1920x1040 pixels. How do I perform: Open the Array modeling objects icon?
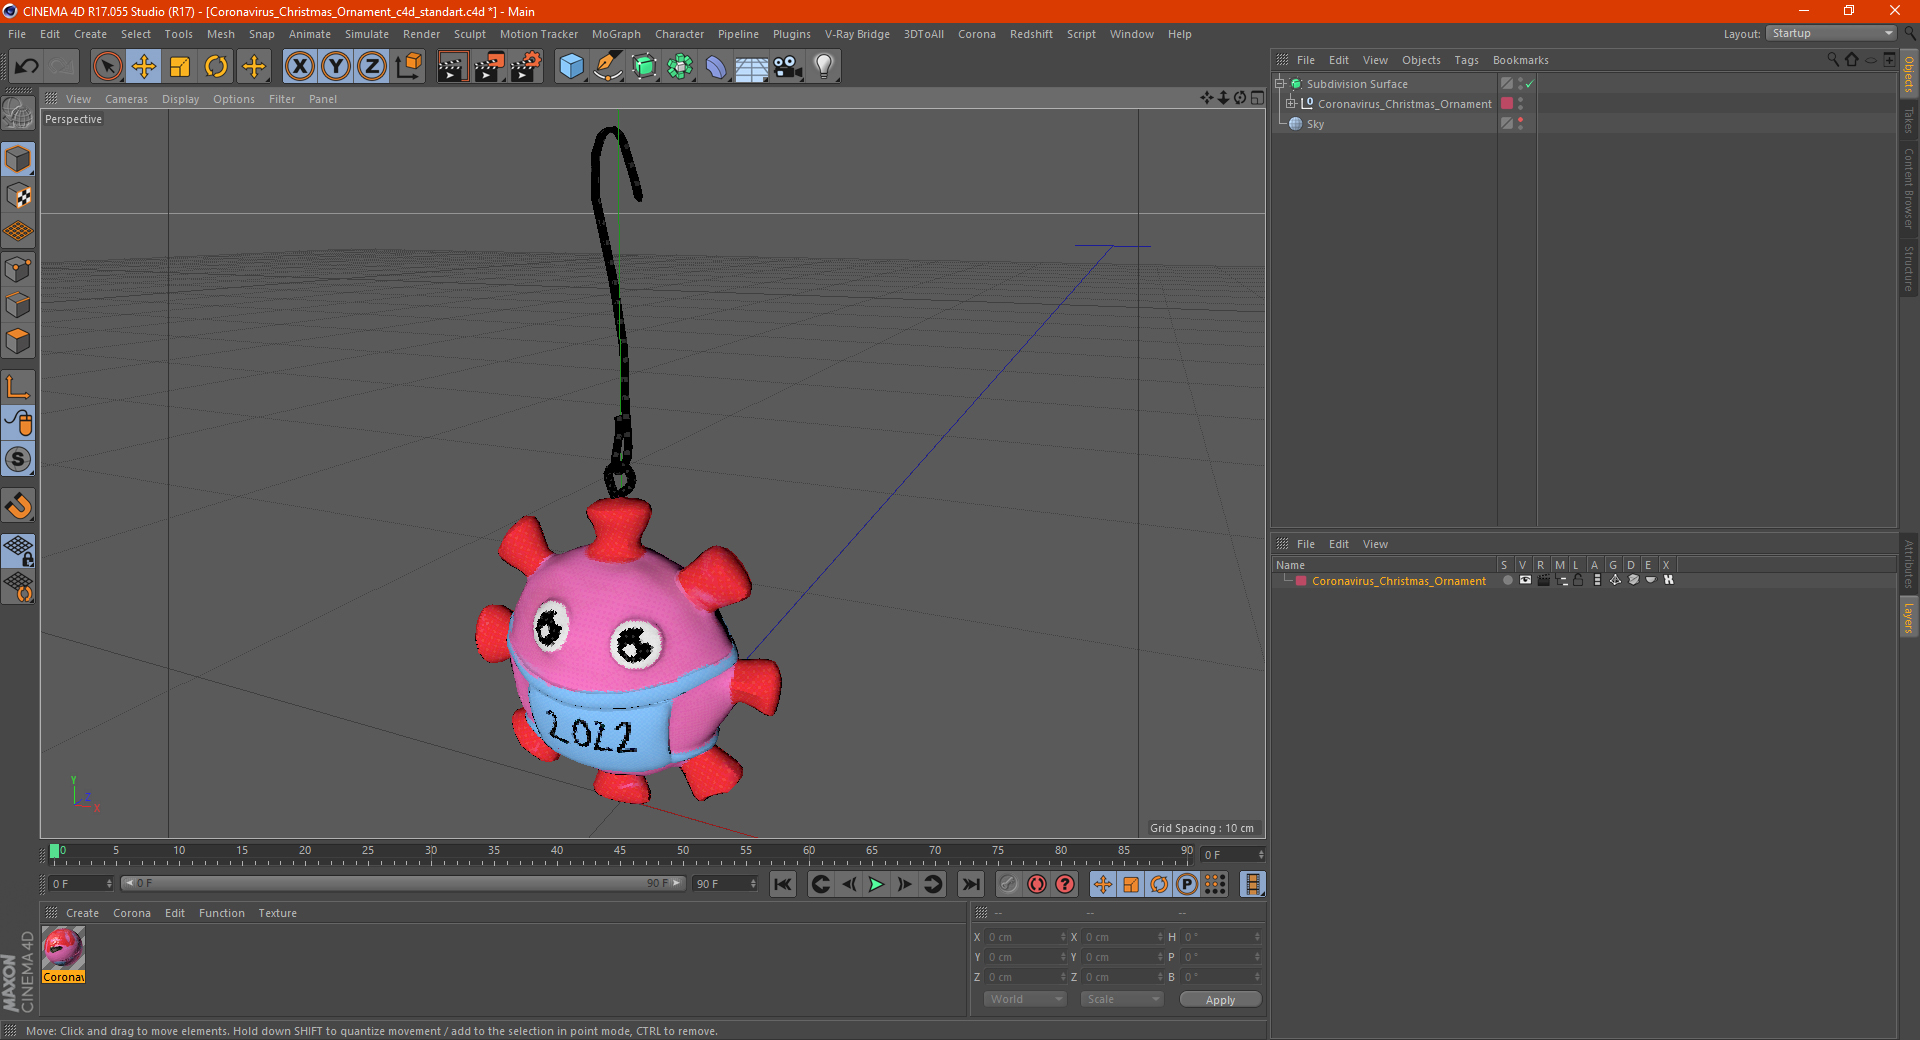pos(680,67)
